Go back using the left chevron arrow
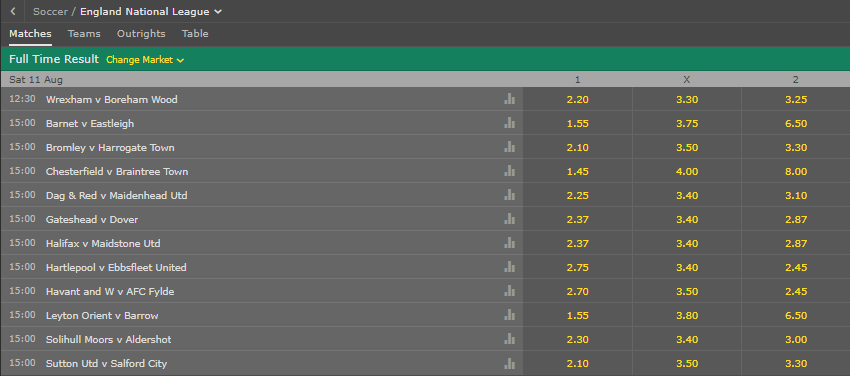850x376 pixels. tap(13, 11)
